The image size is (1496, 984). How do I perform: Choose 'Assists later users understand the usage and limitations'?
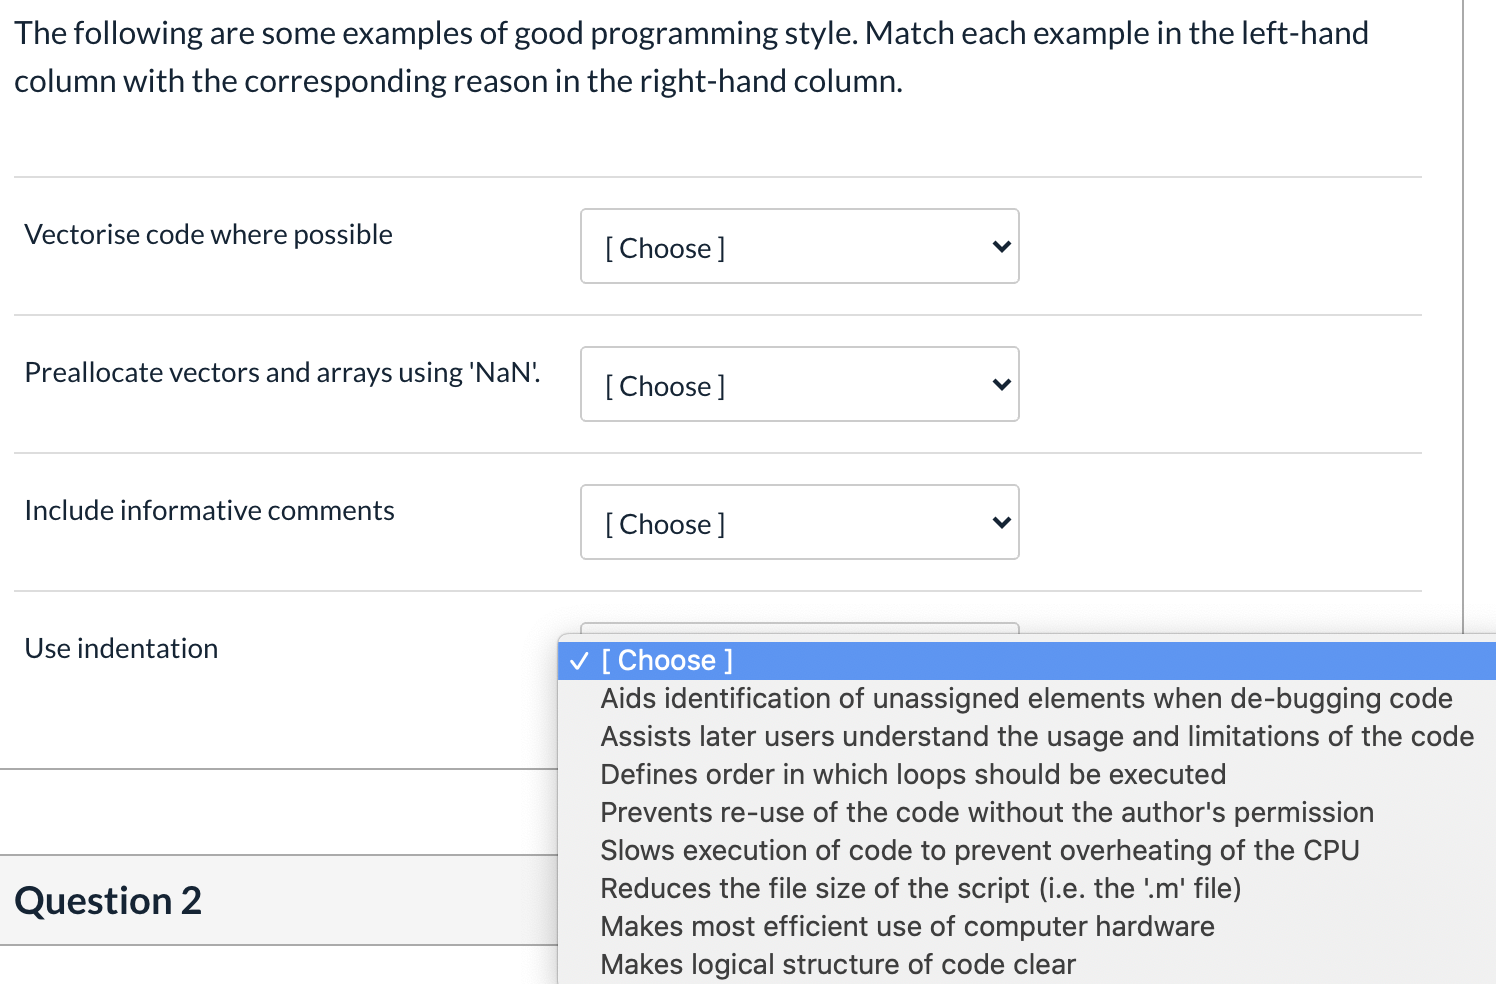pos(1037,736)
